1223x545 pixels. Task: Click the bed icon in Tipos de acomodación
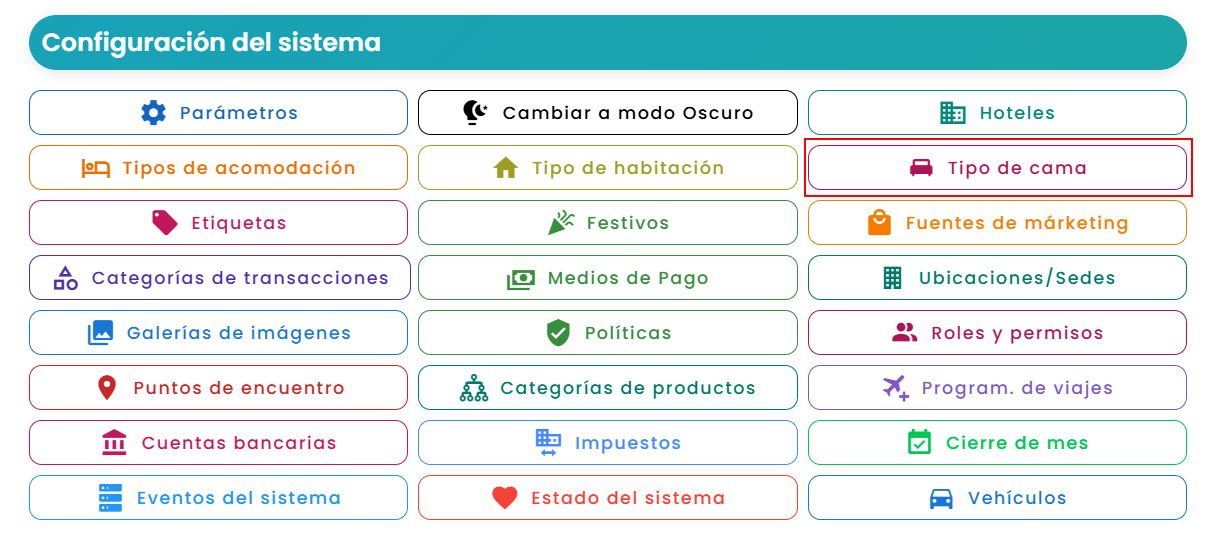(96, 168)
